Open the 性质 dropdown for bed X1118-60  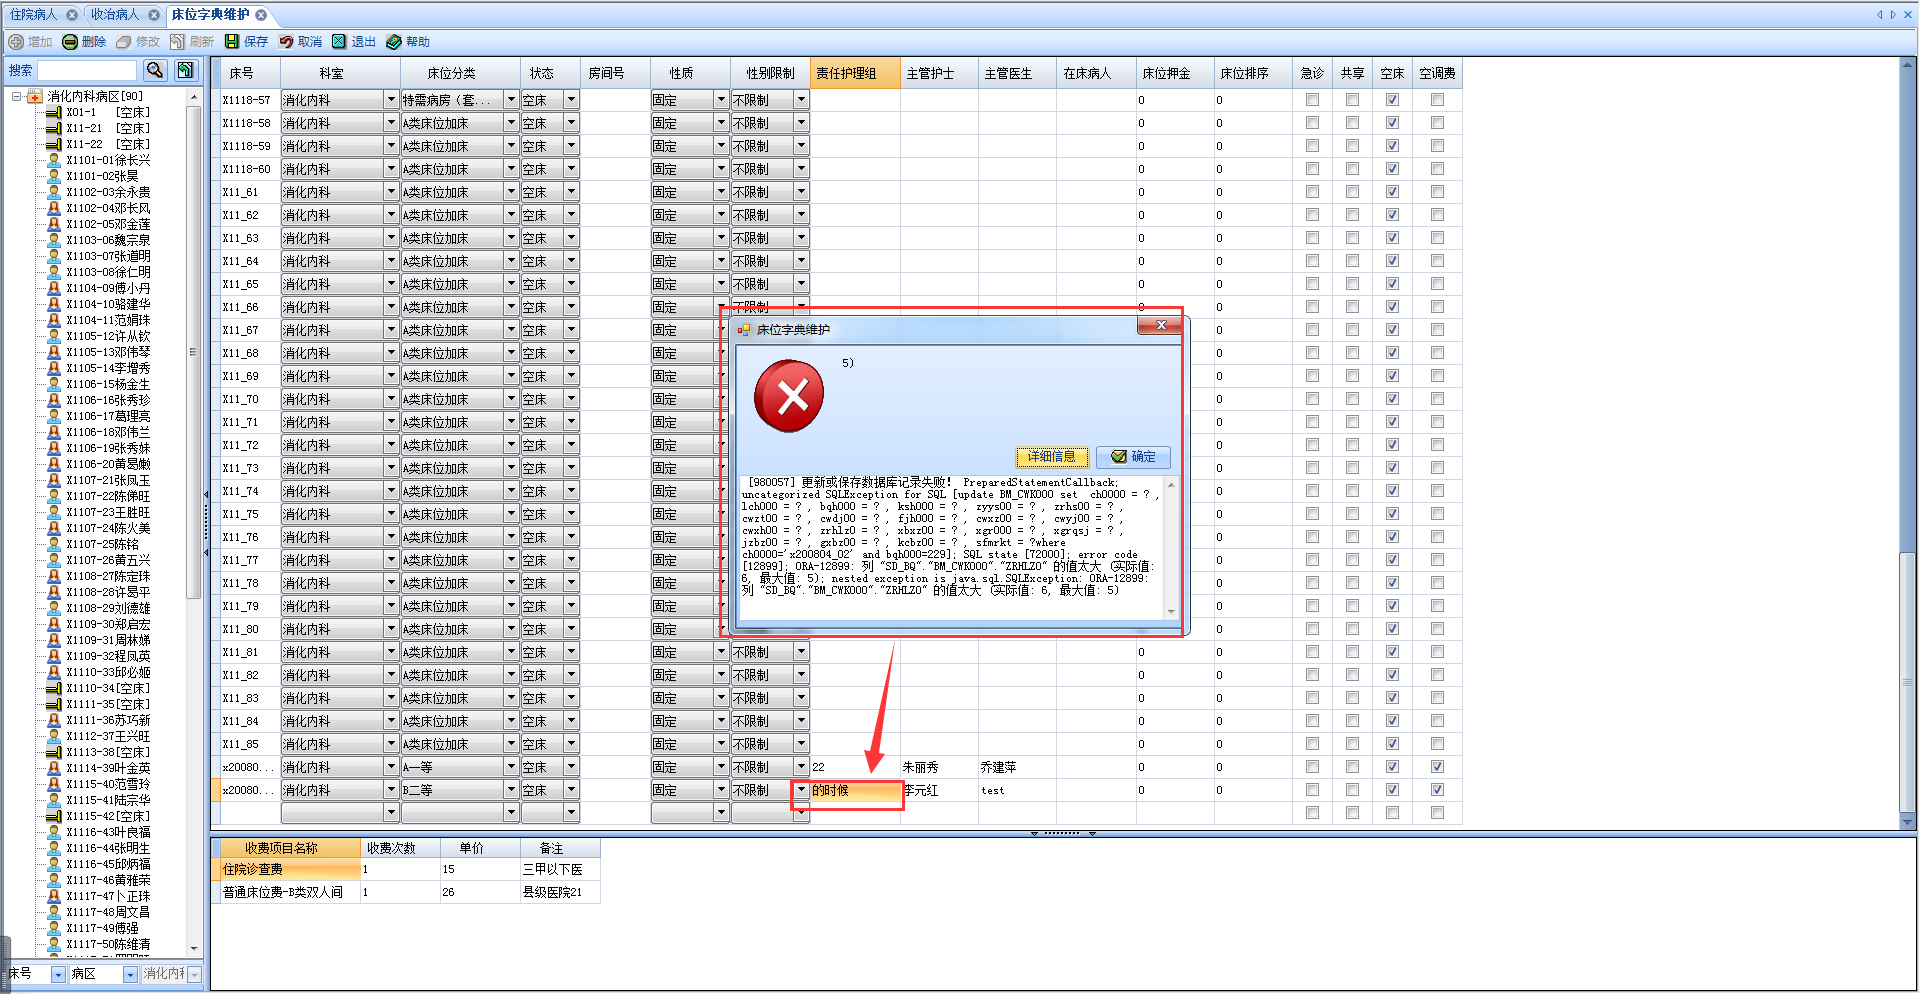click(721, 169)
